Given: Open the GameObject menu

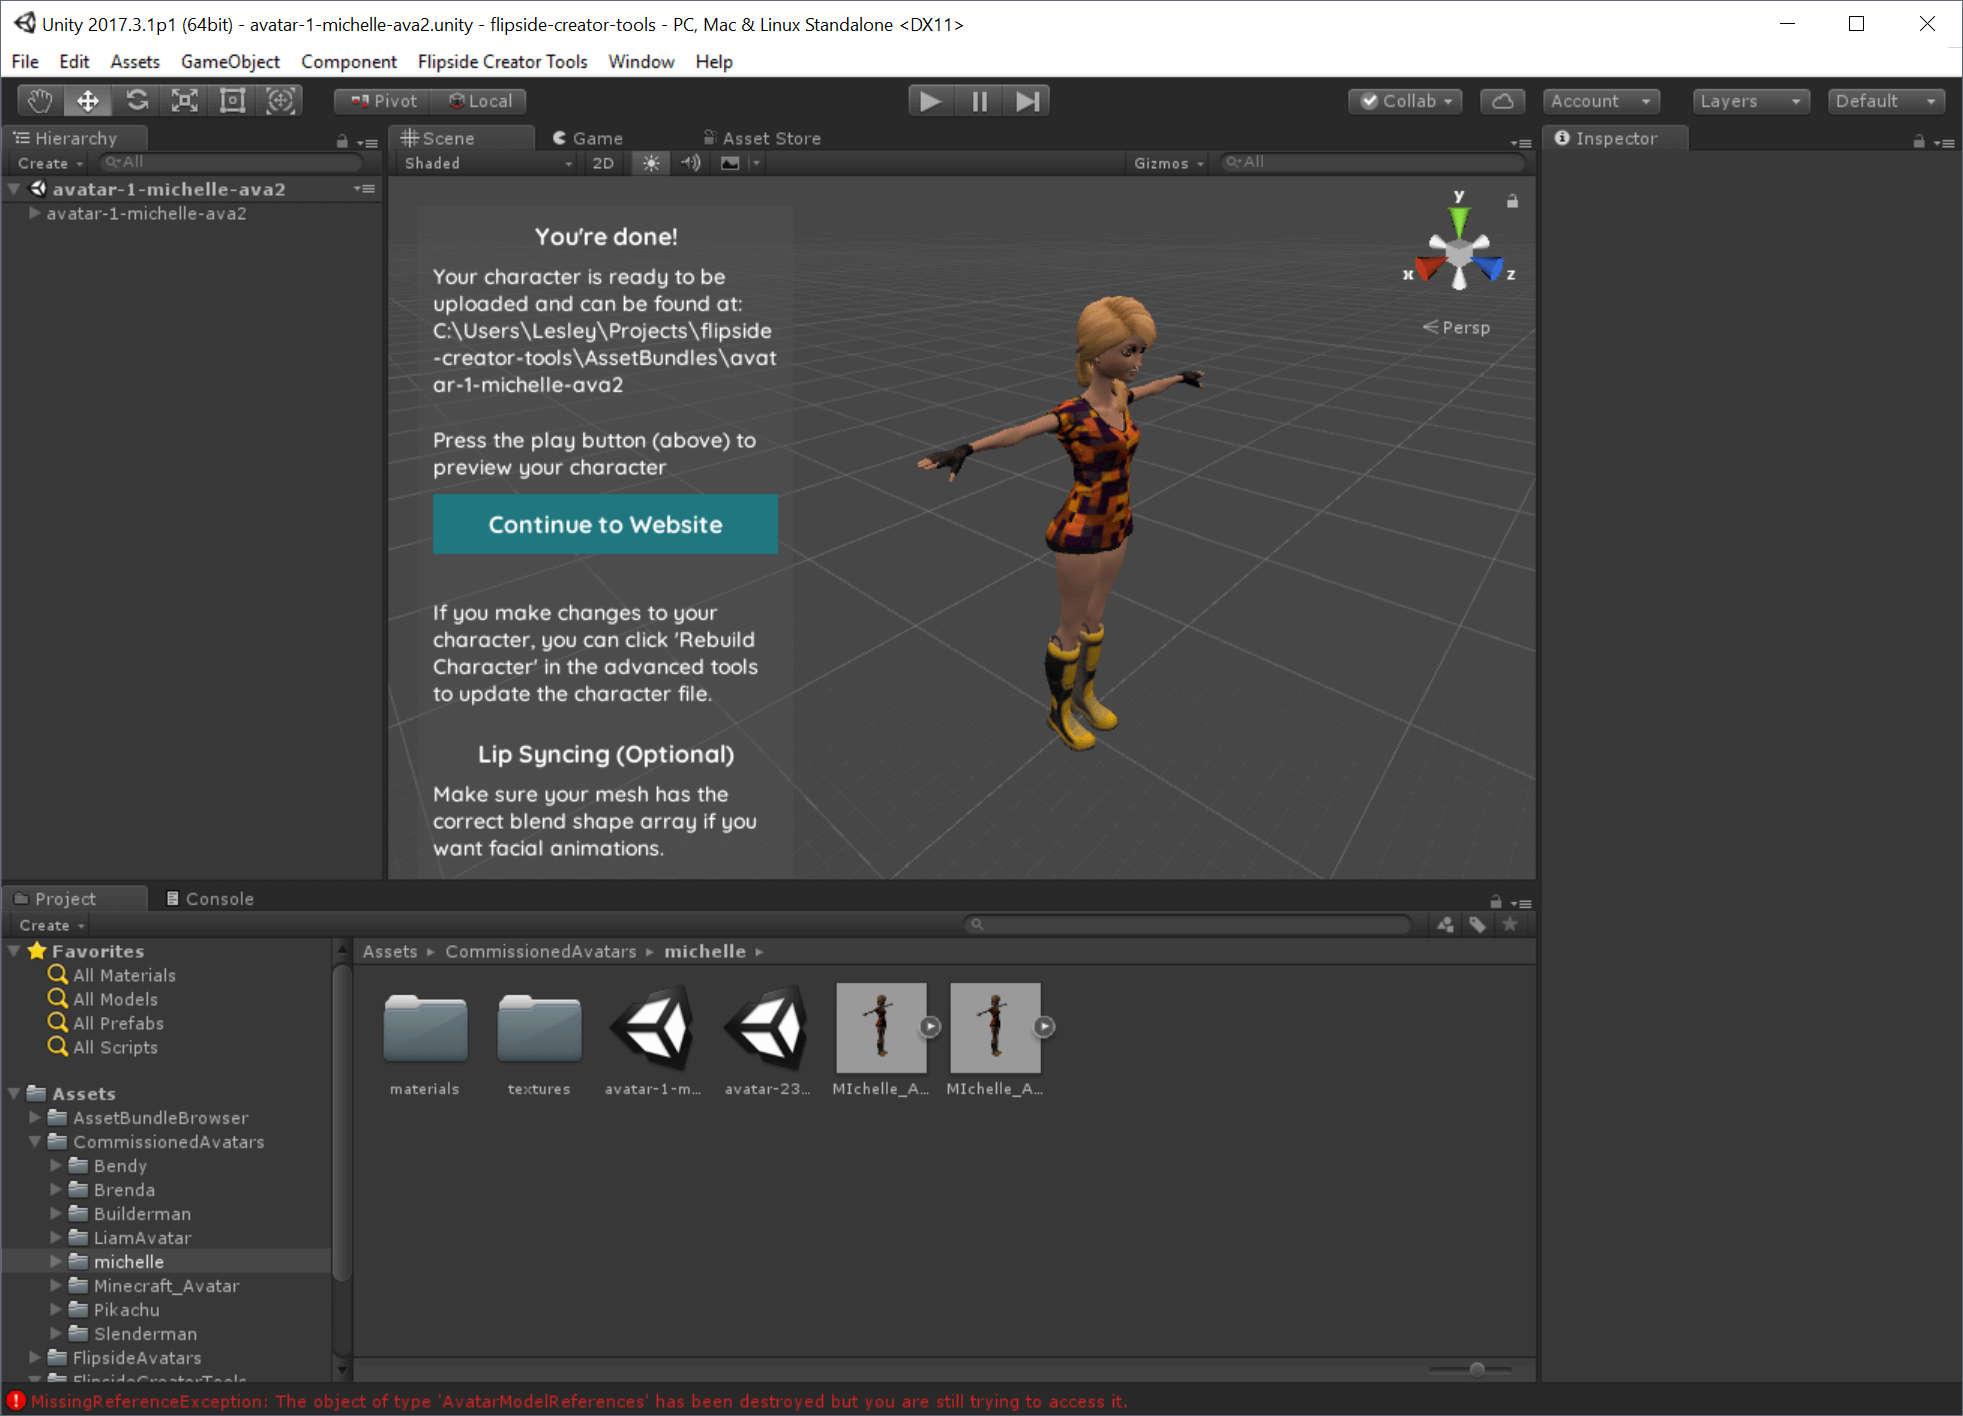Looking at the screenshot, I should 230,61.
